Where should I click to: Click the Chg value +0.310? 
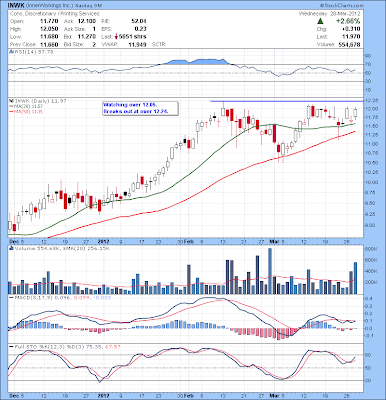pyautogui.click(x=351, y=29)
